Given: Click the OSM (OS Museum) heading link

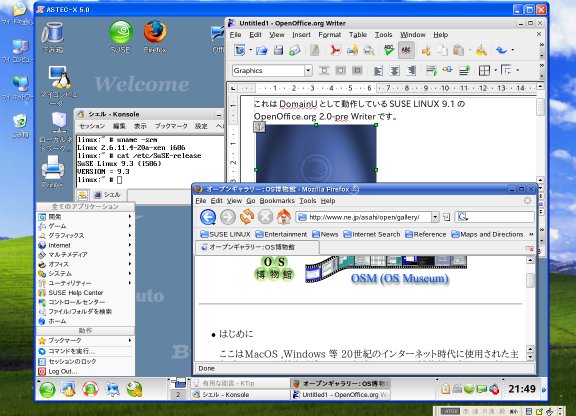Looking at the screenshot, I should [x=400, y=279].
